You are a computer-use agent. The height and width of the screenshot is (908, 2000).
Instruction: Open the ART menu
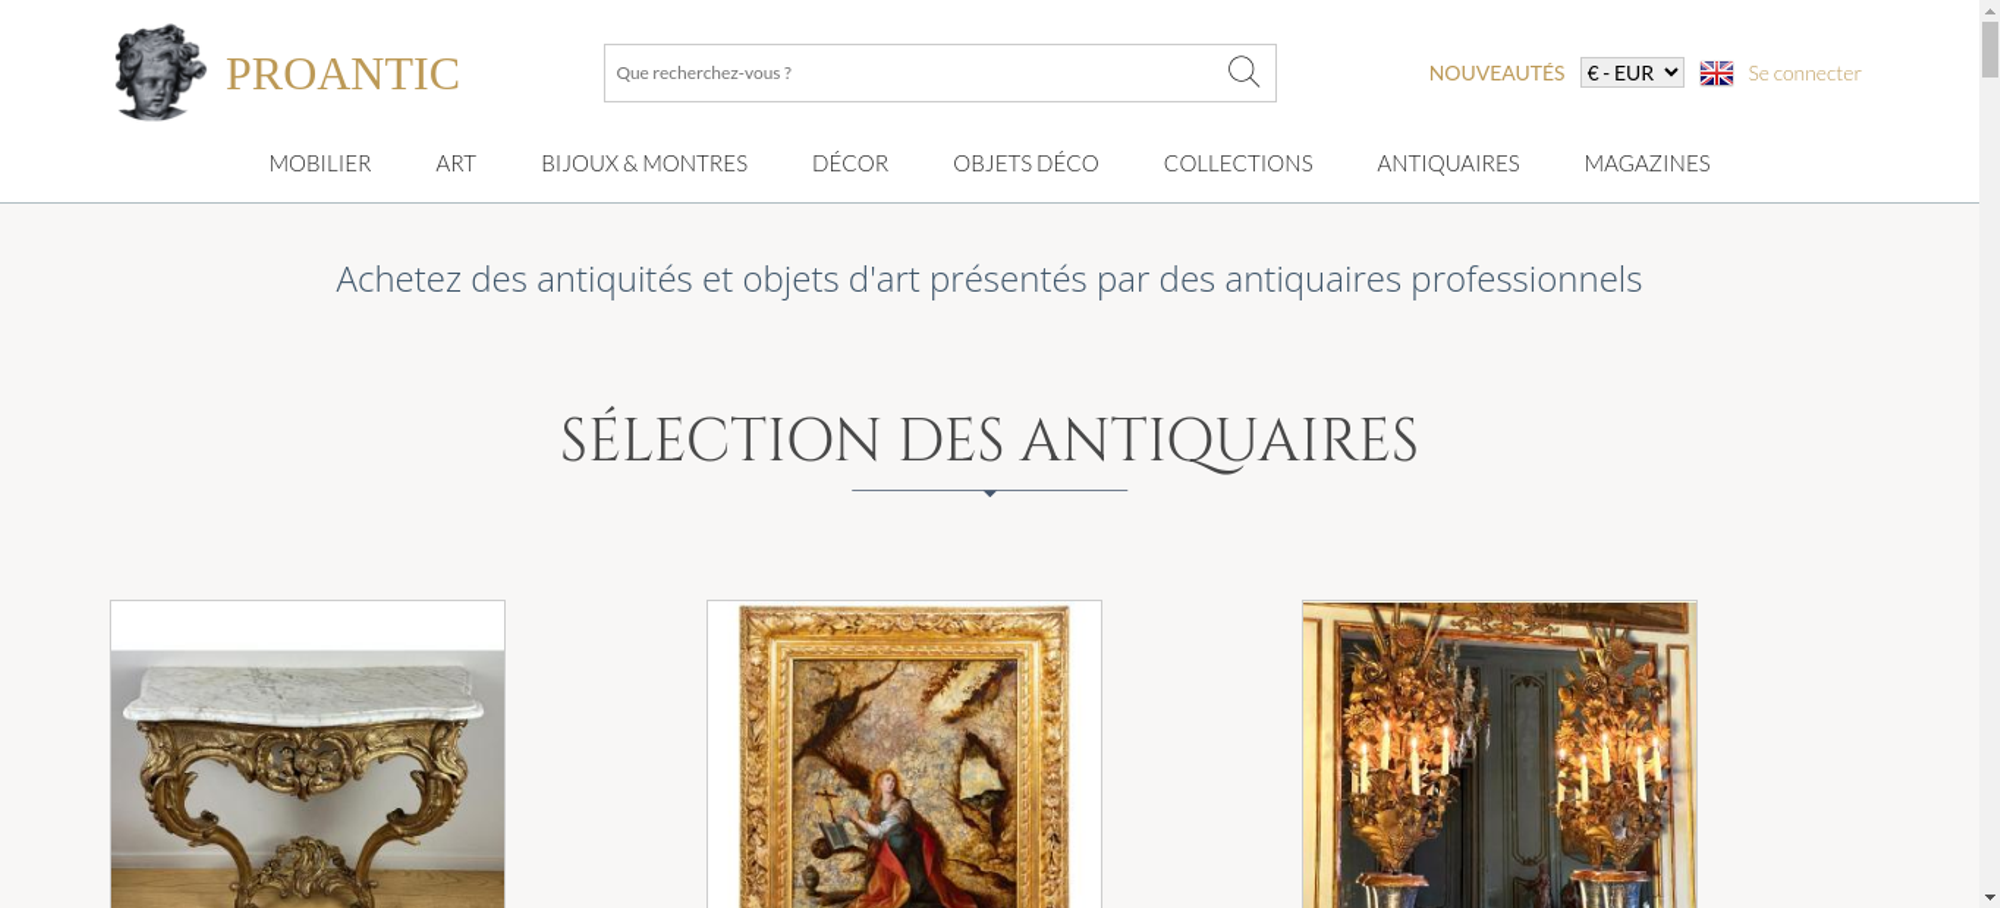pyautogui.click(x=456, y=163)
